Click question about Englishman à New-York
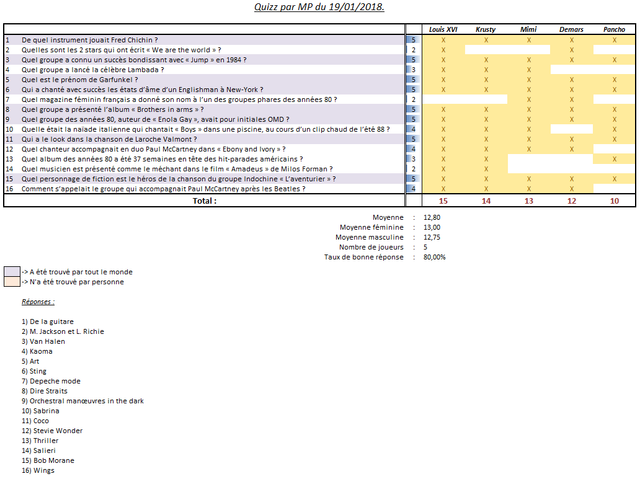The width and height of the screenshot is (640, 478). (142, 89)
